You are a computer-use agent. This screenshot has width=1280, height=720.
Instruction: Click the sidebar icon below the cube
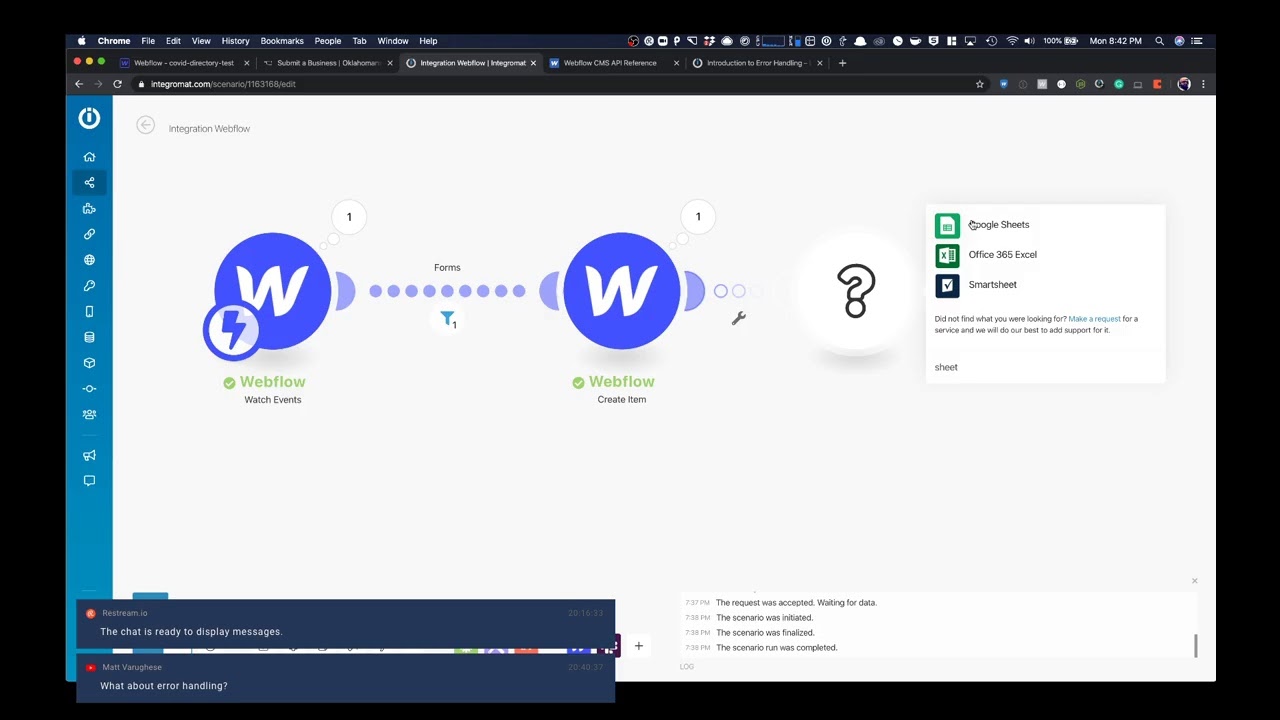coord(89,389)
